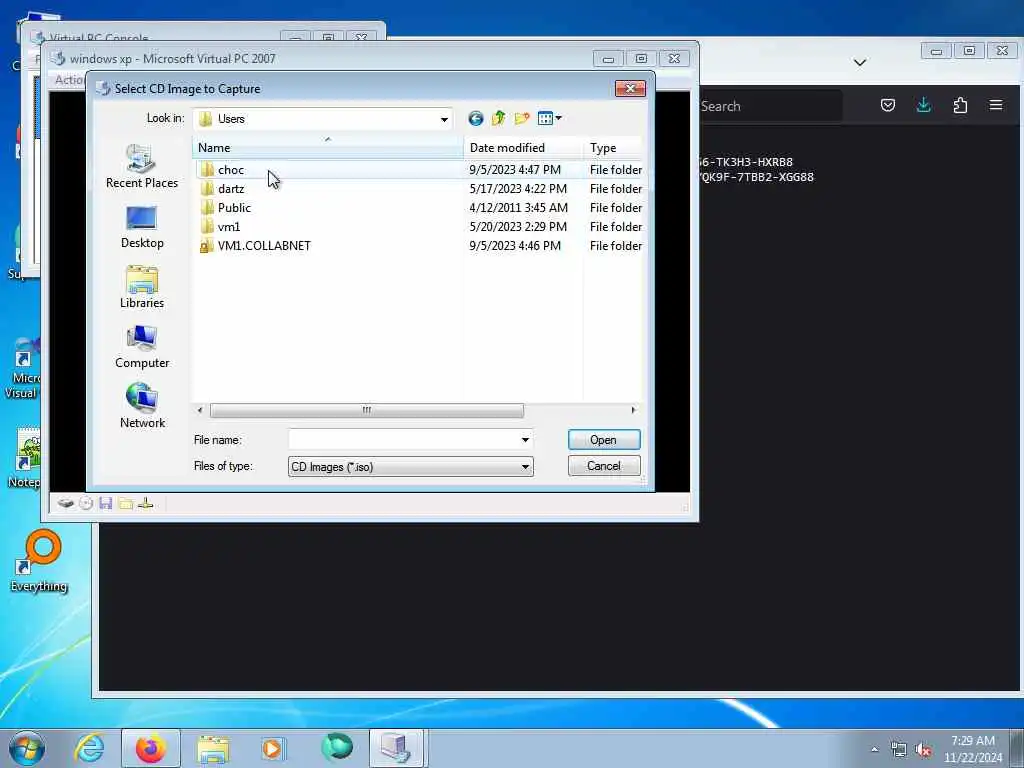Click the scrollbar right arrow
The width and height of the screenshot is (1024, 768).
(633, 410)
